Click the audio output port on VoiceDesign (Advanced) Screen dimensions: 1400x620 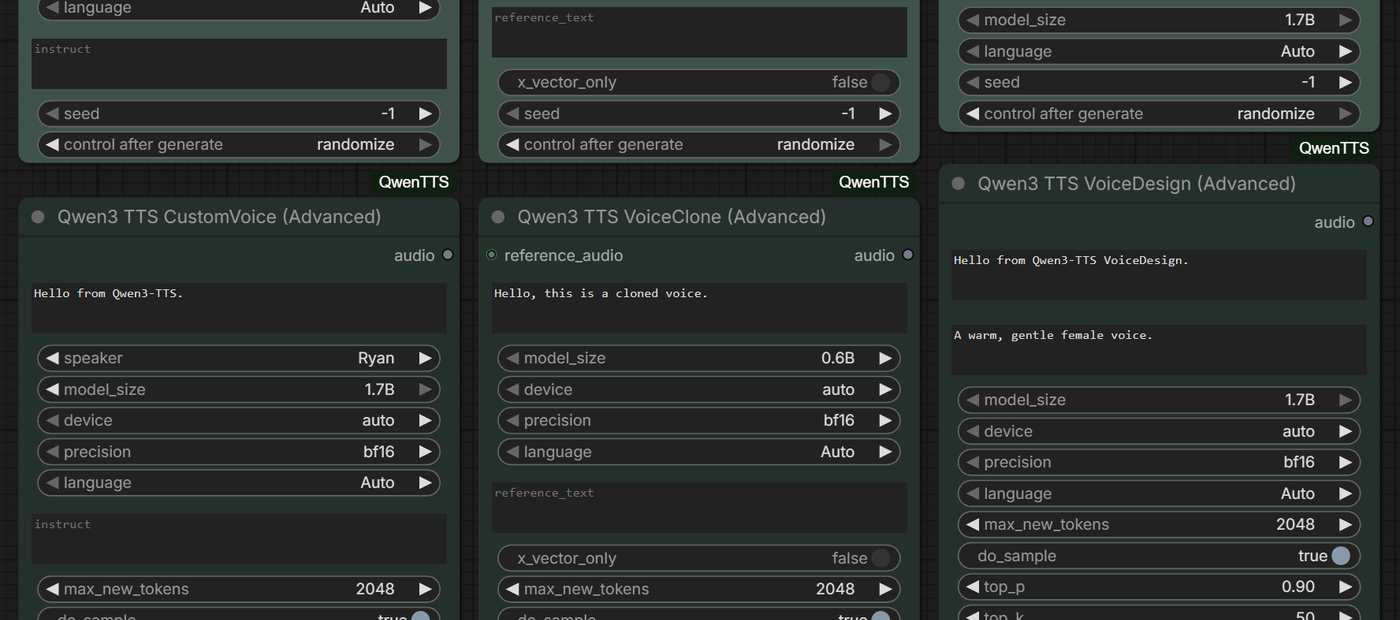1368,222
